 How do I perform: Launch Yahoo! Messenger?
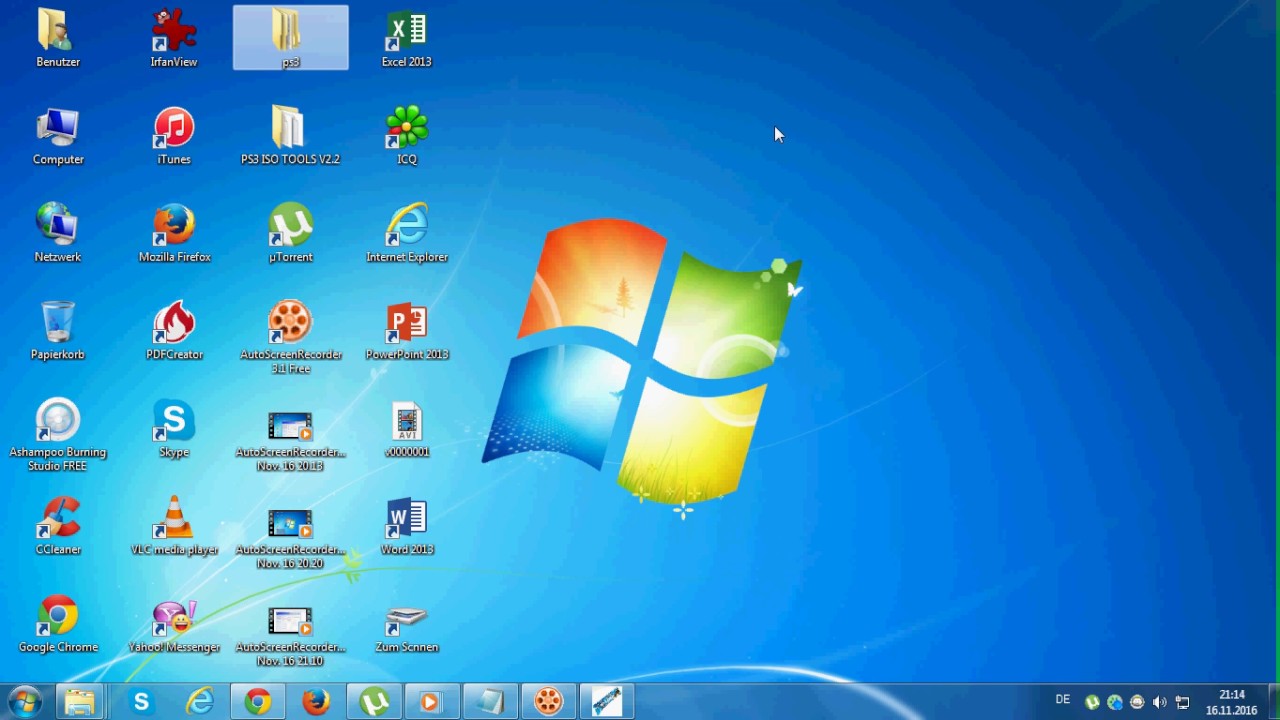(x=174, y=617)
